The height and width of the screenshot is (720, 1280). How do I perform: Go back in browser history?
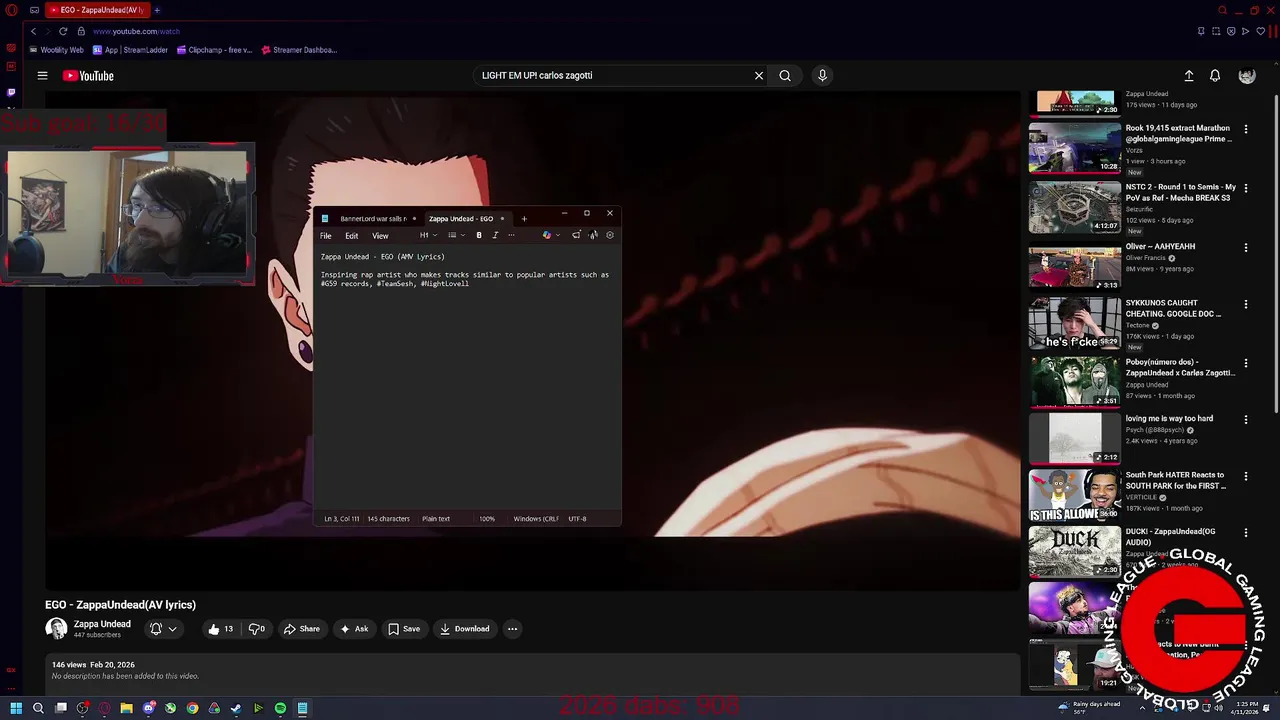click(33, 31)
